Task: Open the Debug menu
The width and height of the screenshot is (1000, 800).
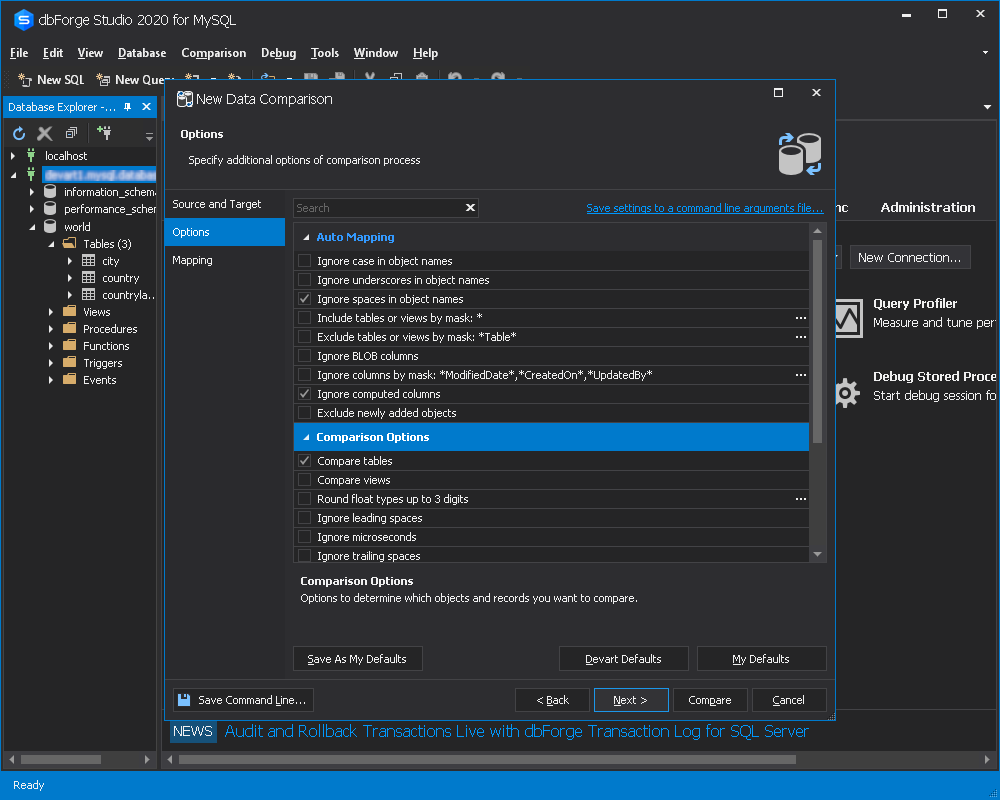Action: coord(278,53)
